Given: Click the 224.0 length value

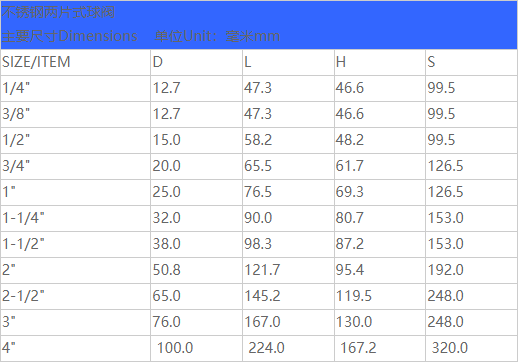Looking at the screenshot, I should tap(266, 348).
